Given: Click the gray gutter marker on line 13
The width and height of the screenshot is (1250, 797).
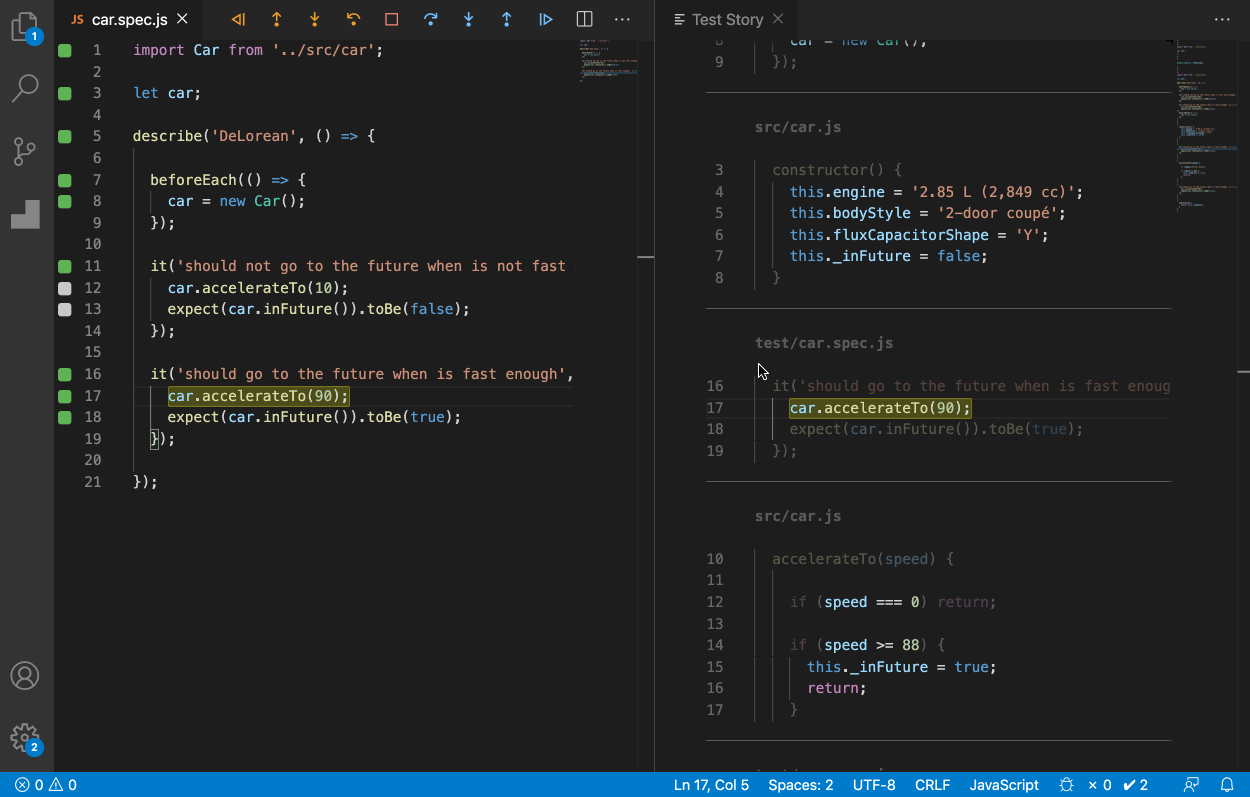Looking at the screenshot, I should tap(65, 310).
